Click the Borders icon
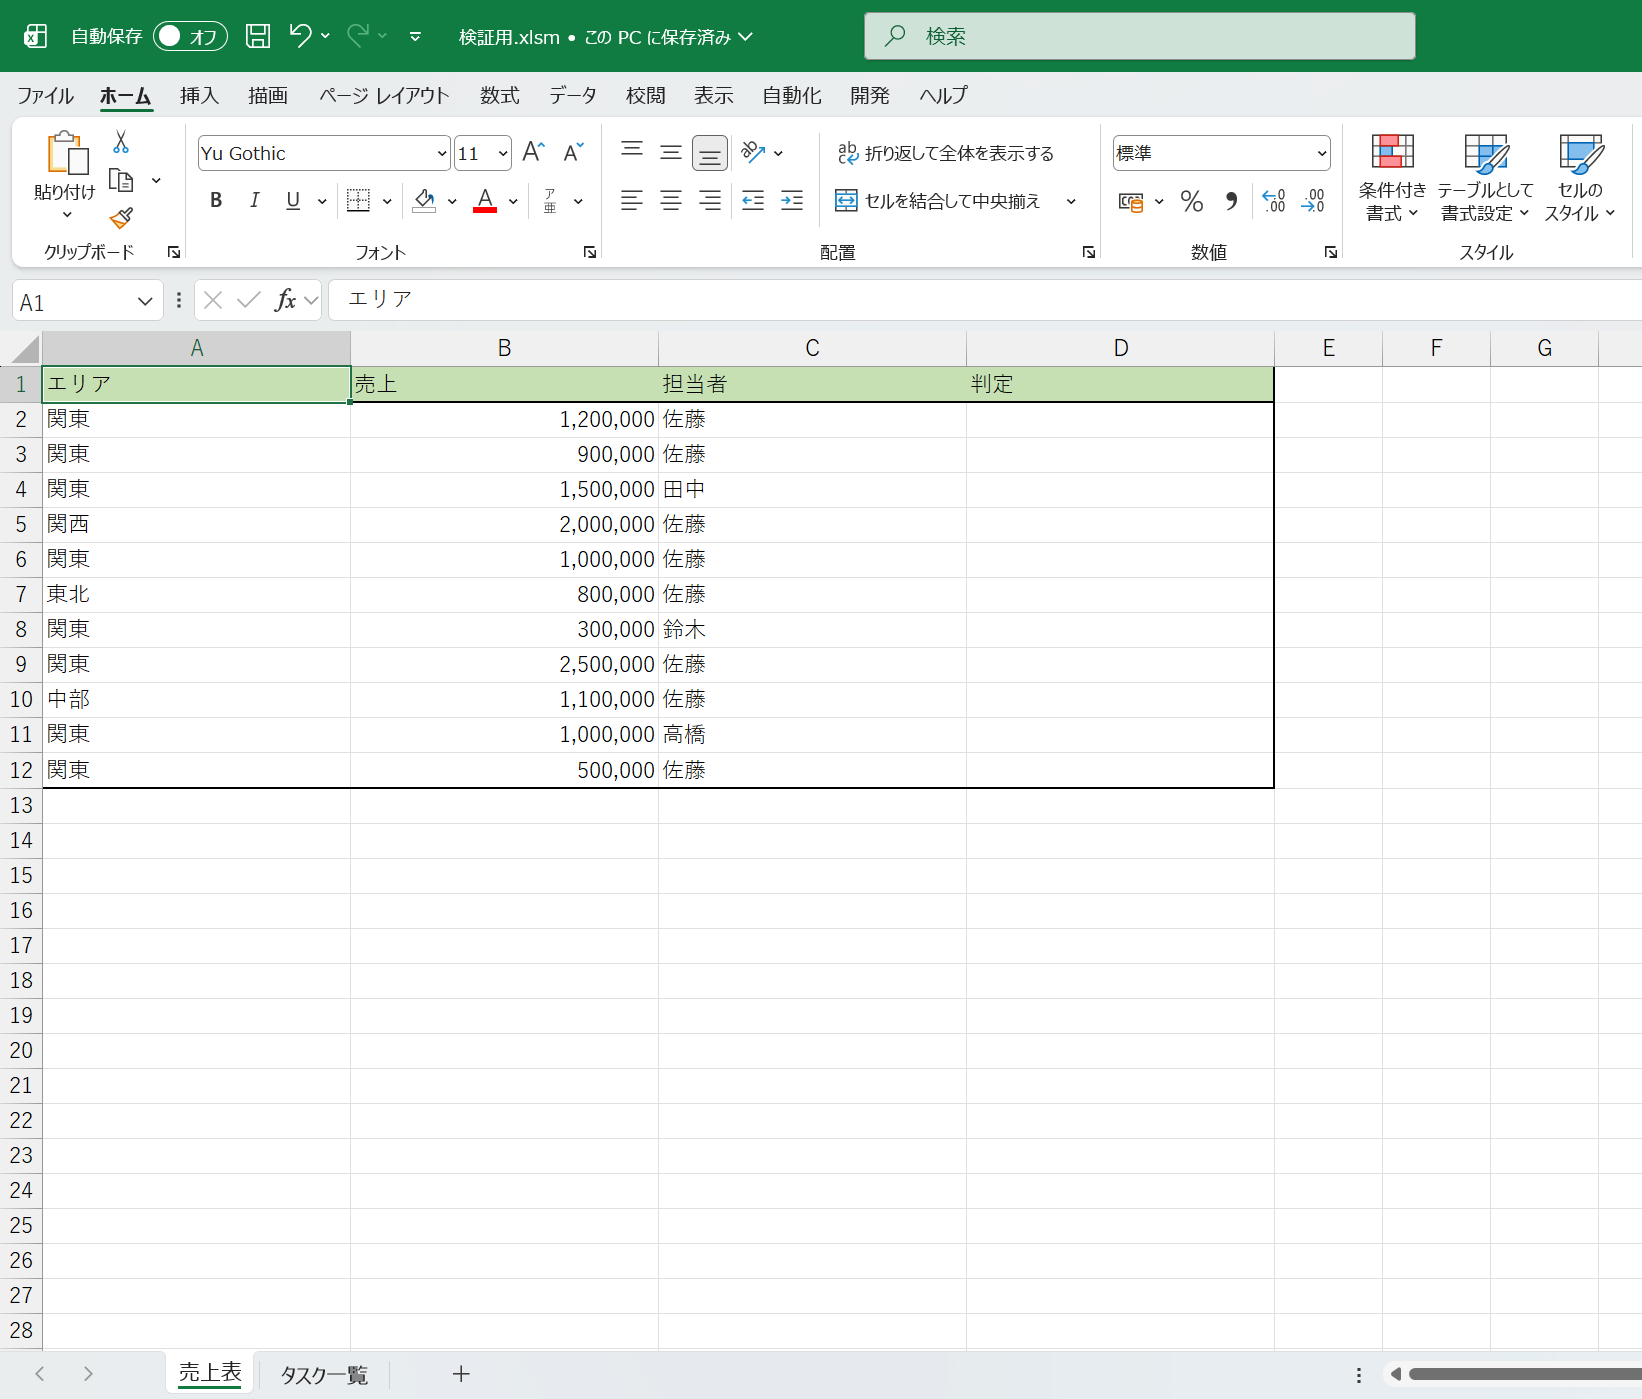 [x=358, y=201]
